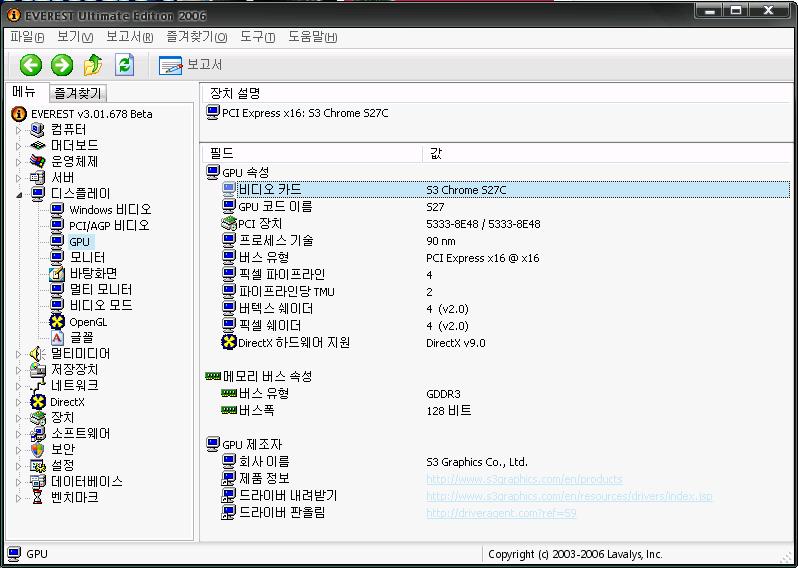Screen dimensions: 798x568
Task: Select the 컴퓨터 tree icon
Action: [x=37, y=130]
